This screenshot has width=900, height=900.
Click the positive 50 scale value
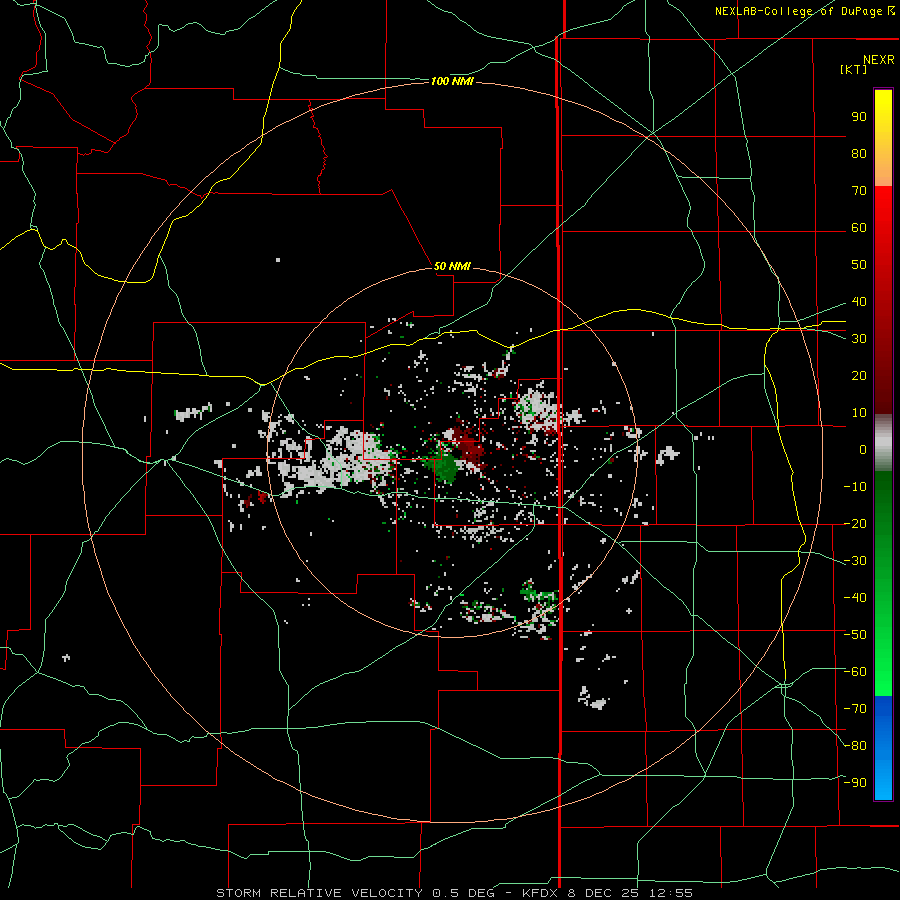[x=859, y=265]
